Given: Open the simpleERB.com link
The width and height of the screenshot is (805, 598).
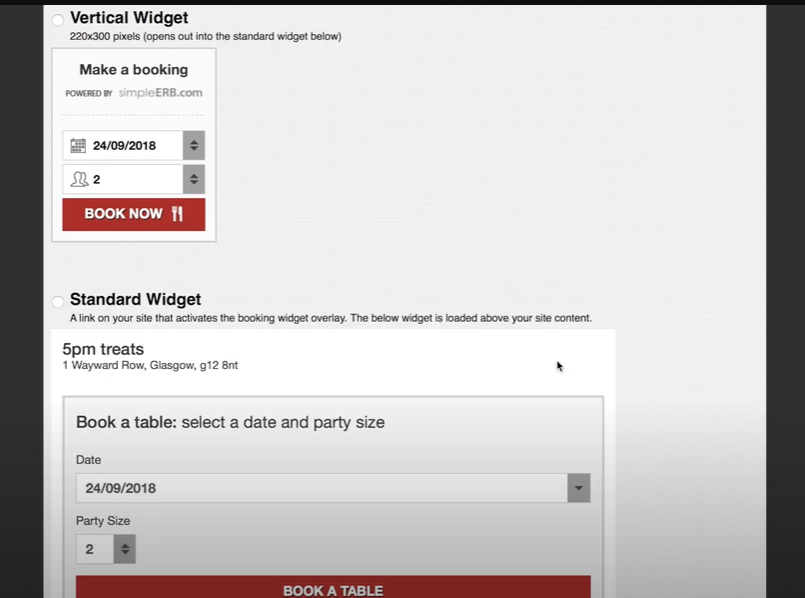Looking at the screenshot, I should click(158, 93).
